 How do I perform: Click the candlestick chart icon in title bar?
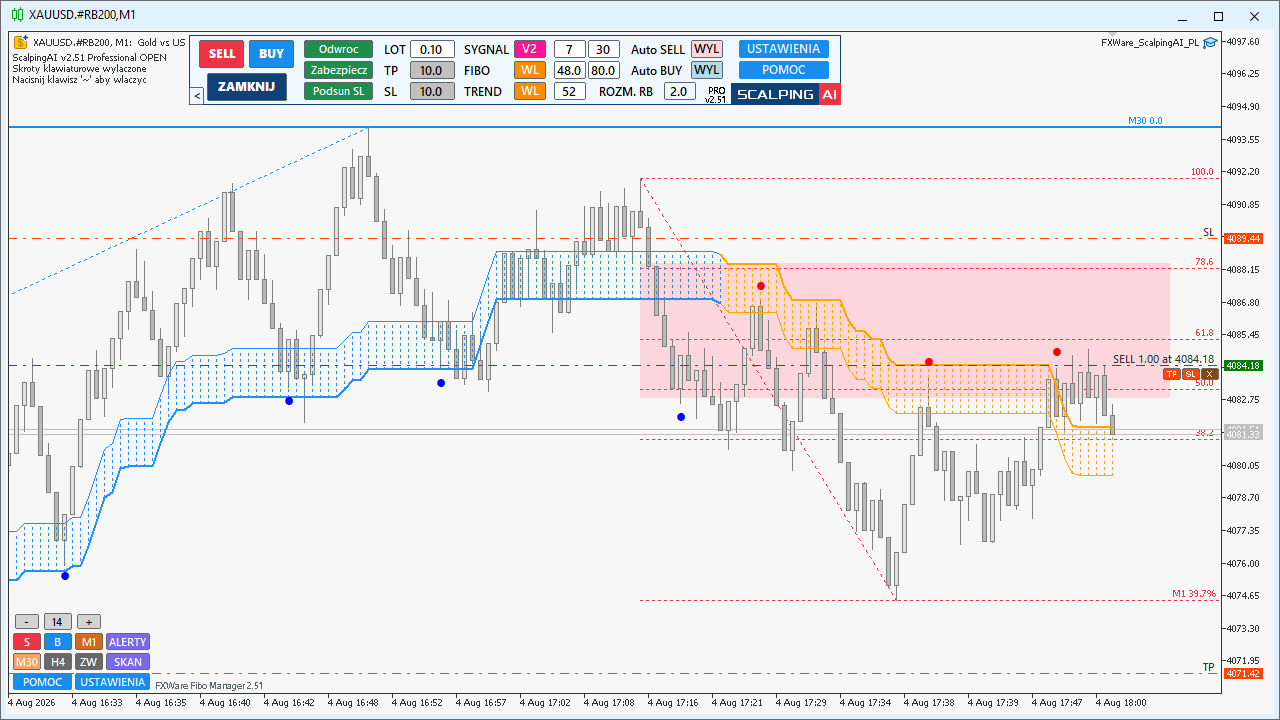[16, 15]
